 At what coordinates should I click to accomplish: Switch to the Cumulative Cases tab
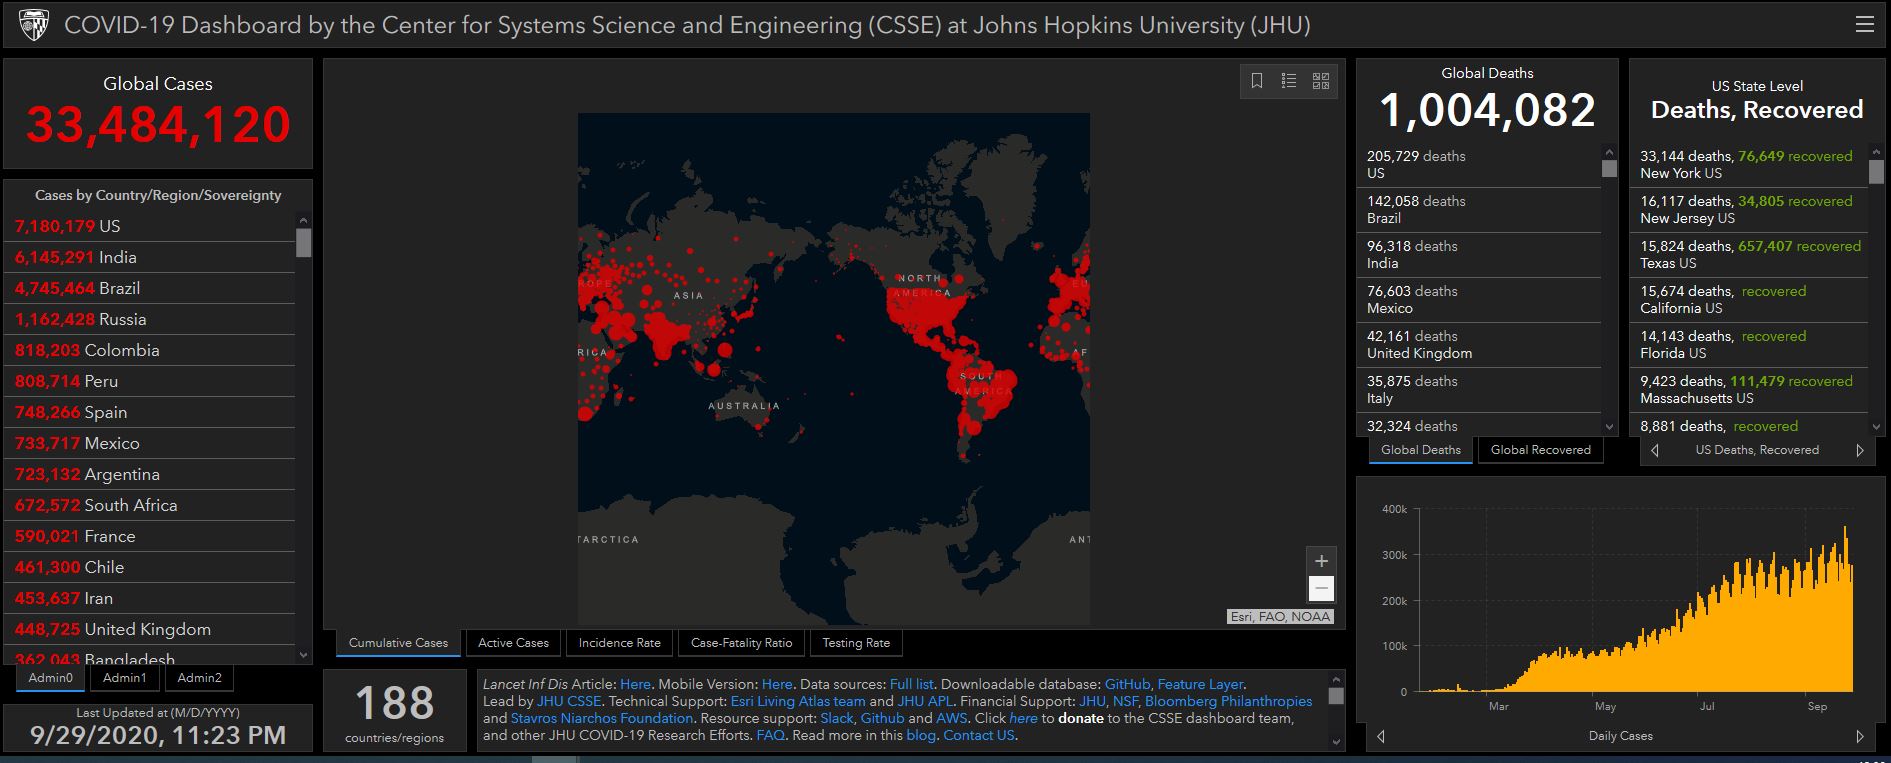[398, 643]
